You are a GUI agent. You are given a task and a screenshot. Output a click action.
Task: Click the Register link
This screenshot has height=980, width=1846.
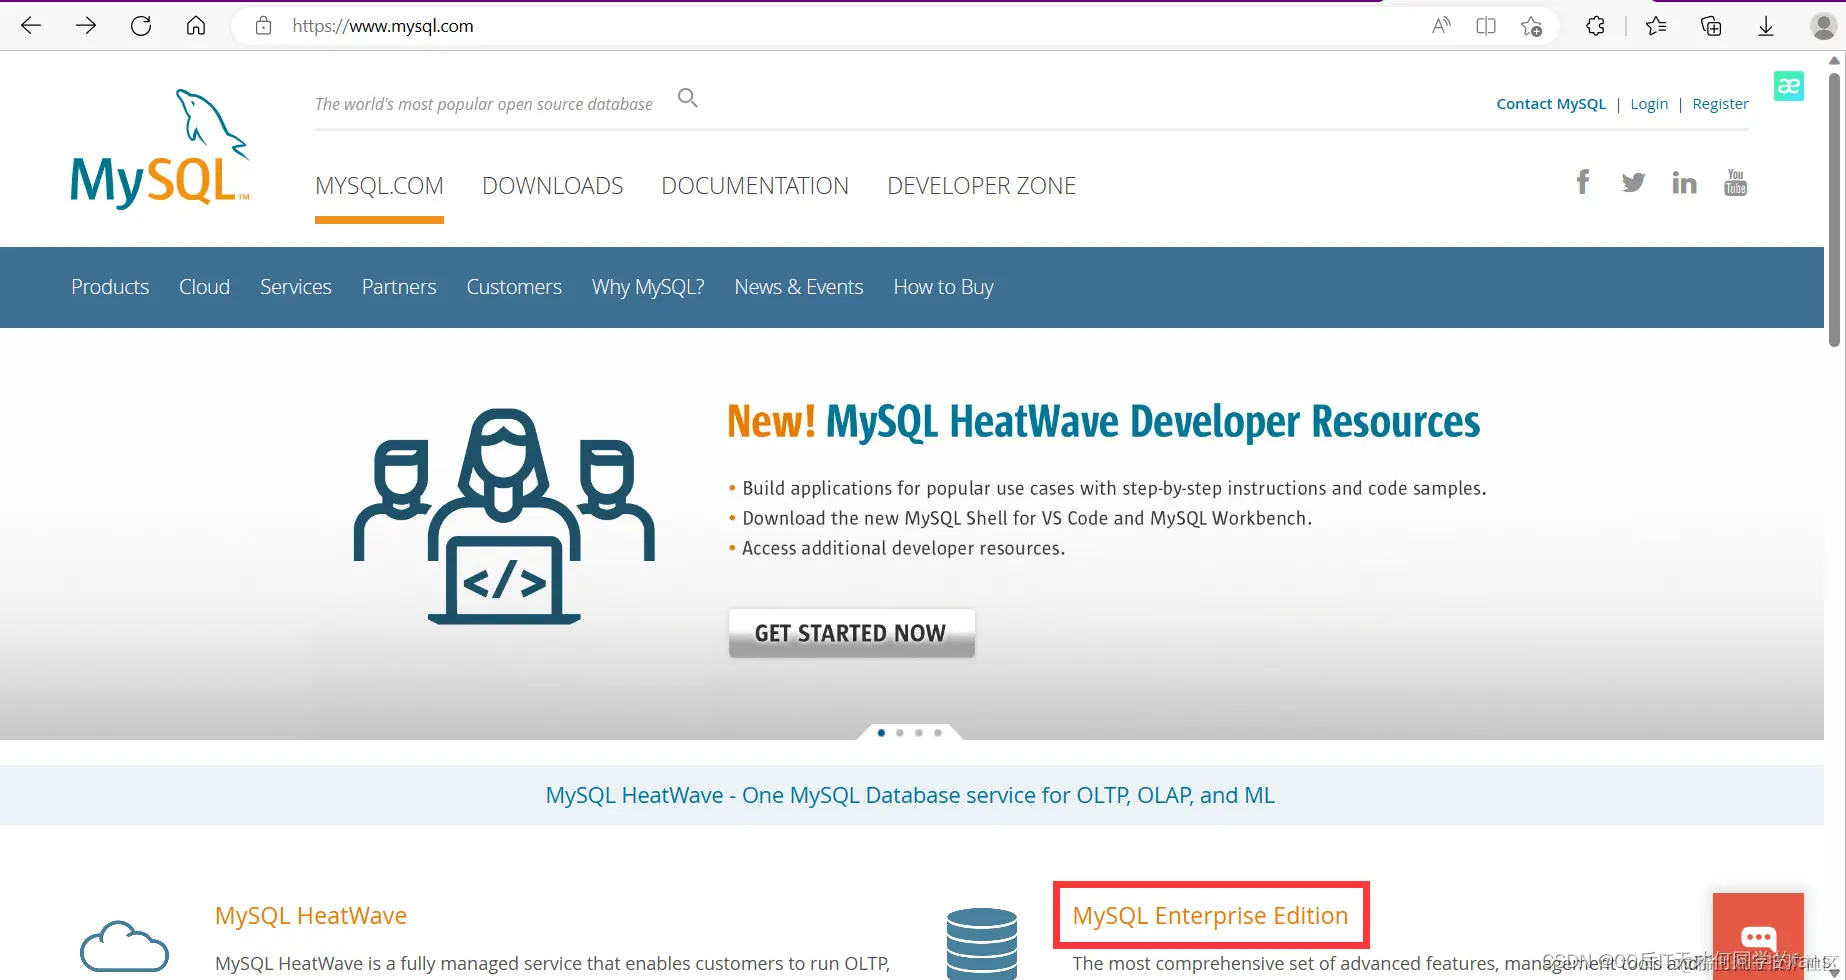[1720, 104]
